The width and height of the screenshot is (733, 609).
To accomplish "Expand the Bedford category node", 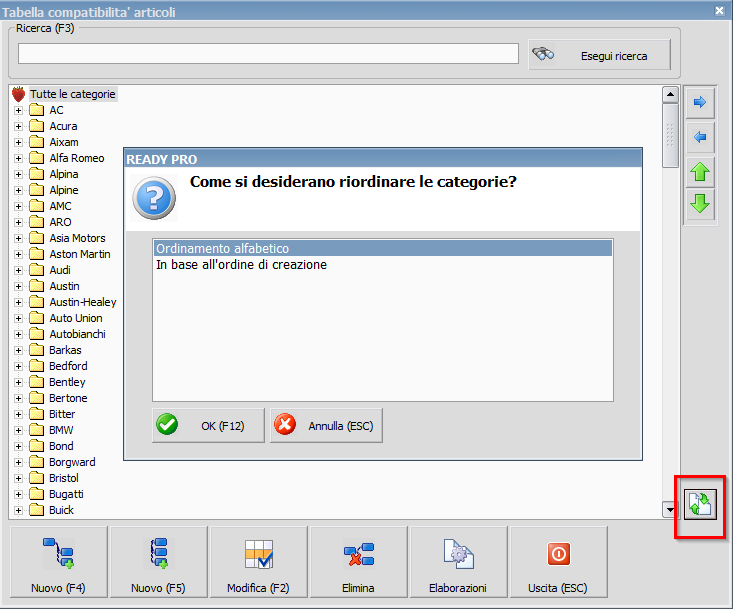I will [18, 366].
